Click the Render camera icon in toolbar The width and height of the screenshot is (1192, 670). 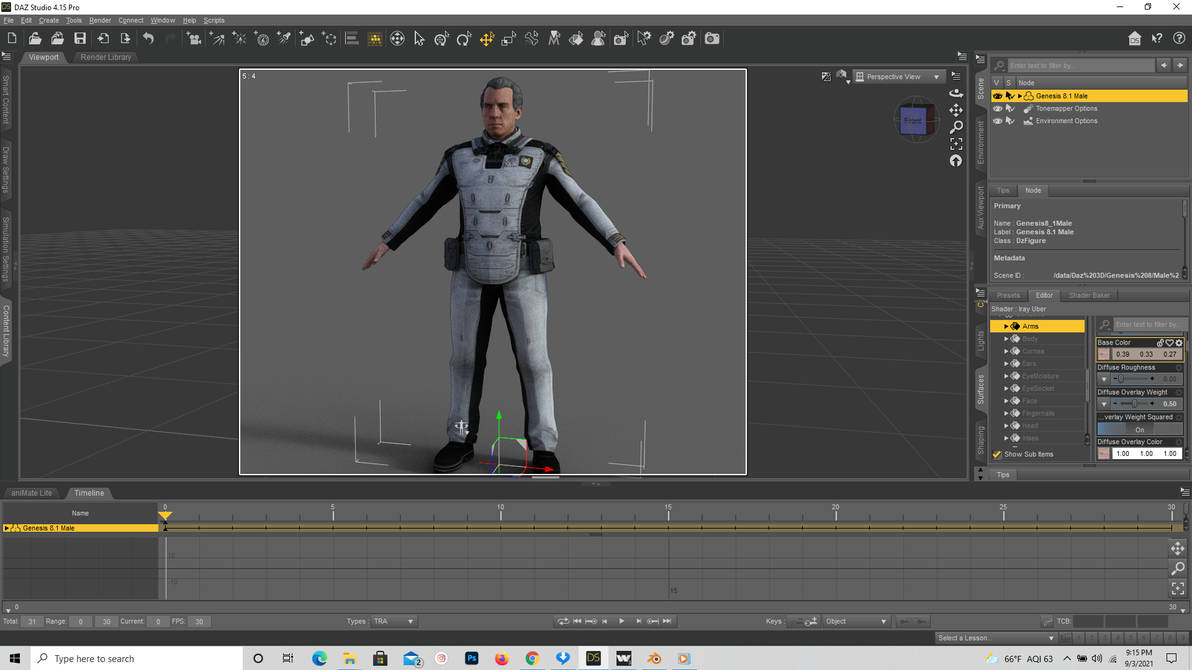click(x=712, y=39)
